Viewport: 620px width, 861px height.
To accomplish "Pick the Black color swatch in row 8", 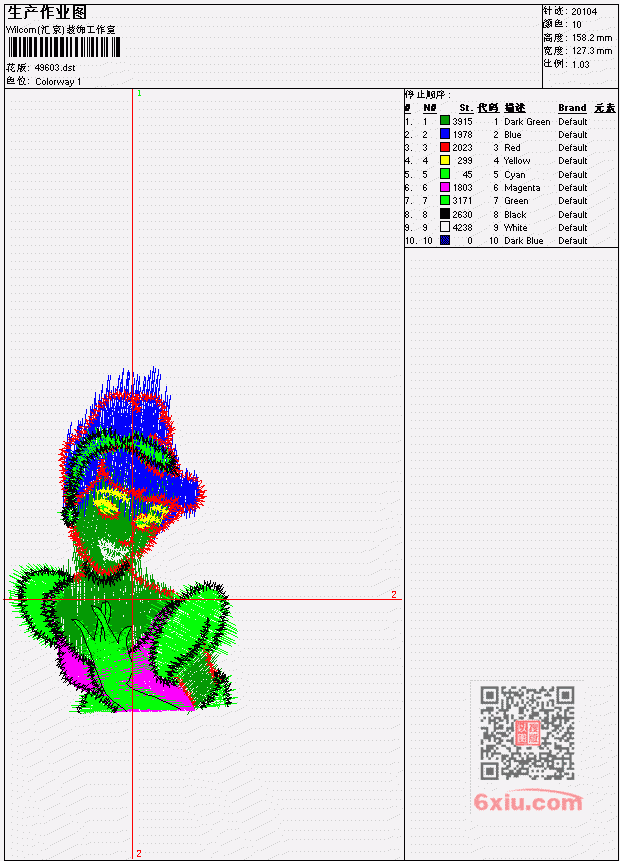I will [445, 214].
